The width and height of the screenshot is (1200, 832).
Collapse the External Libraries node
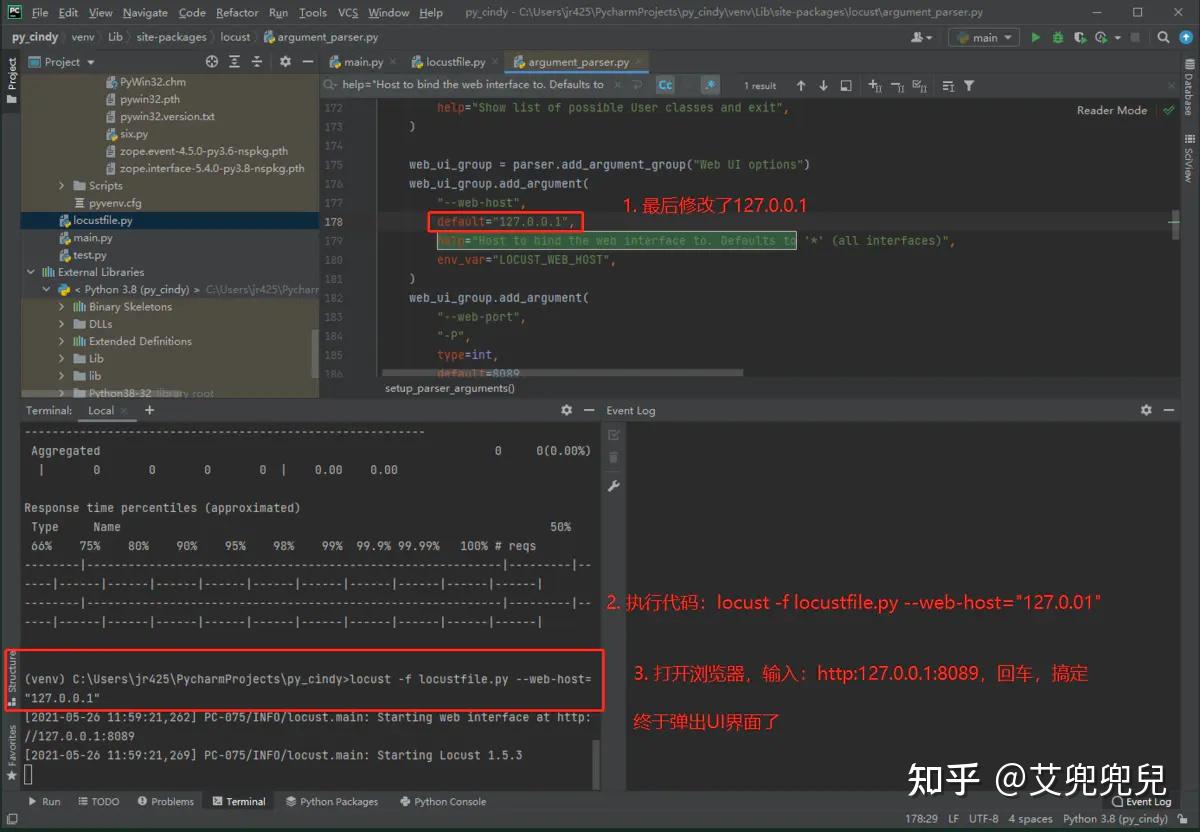[30, 271]
